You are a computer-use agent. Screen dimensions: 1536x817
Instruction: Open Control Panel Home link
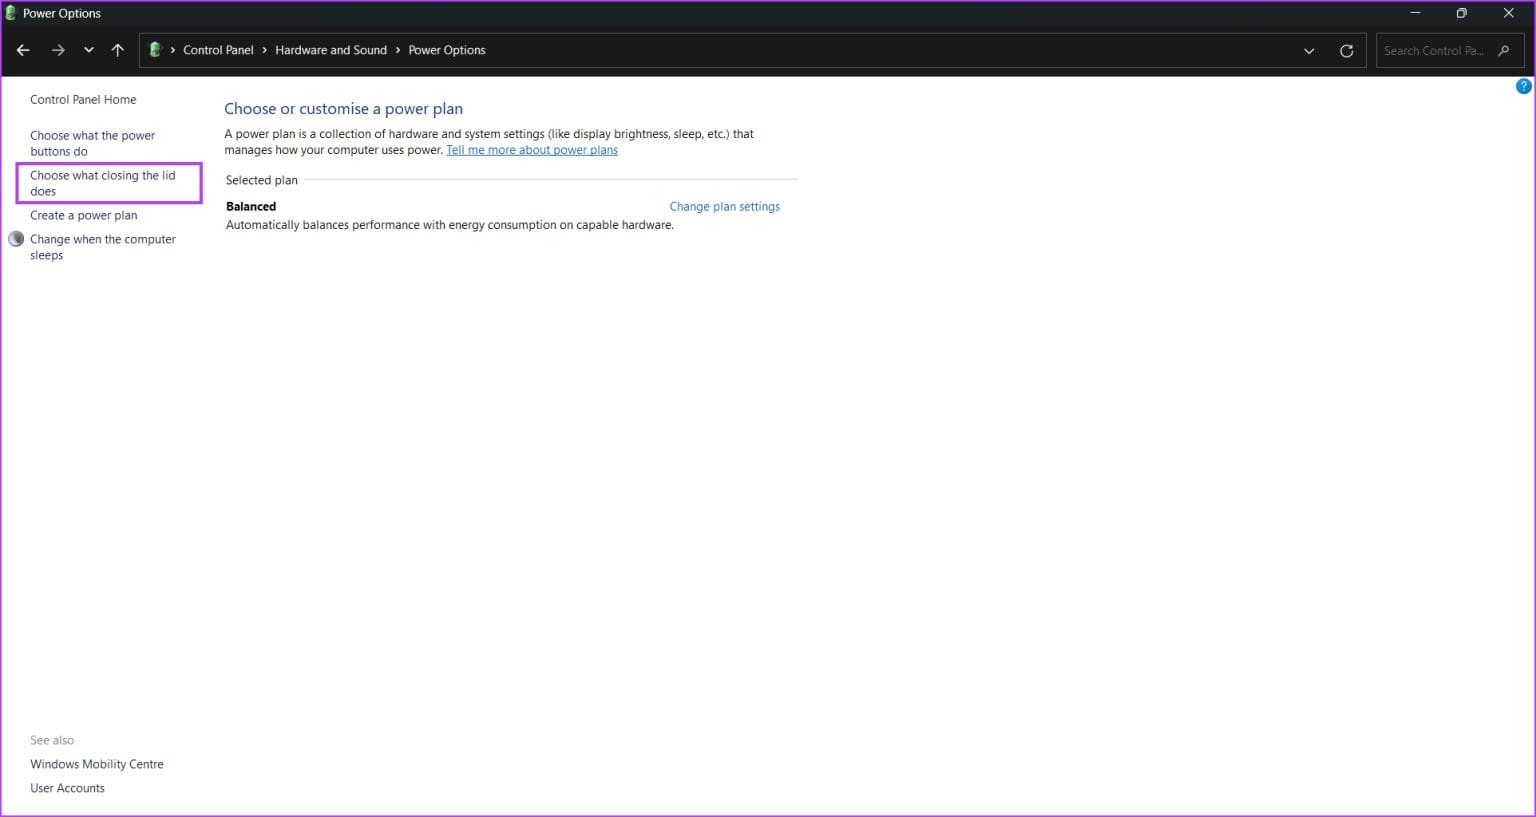pos(83,100)
